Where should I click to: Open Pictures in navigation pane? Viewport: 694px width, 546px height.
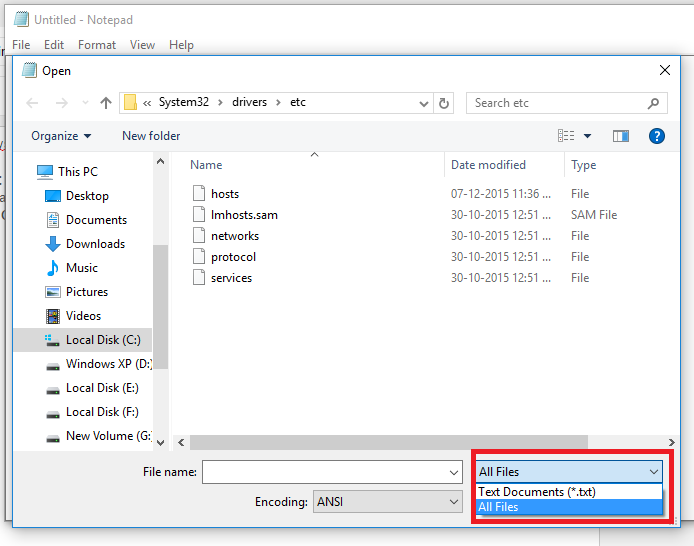coord(87,292)
